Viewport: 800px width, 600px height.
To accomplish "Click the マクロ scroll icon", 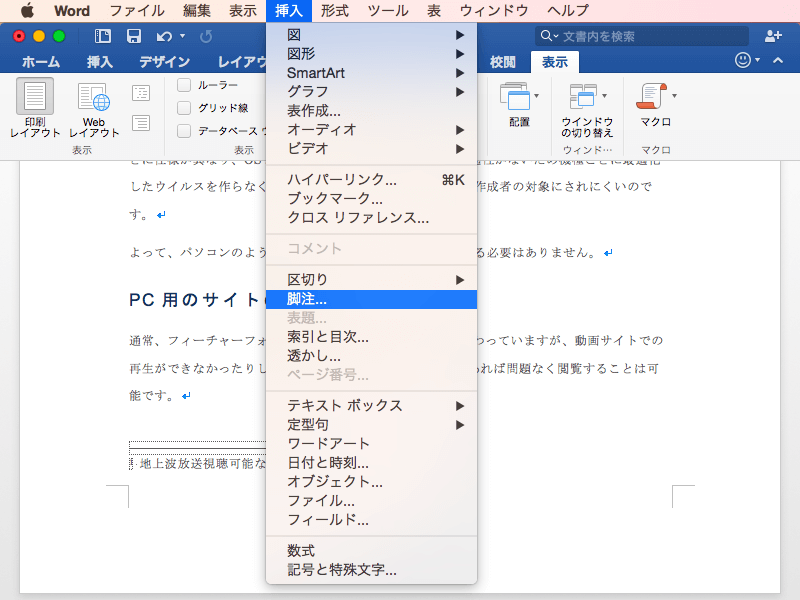I will pyautogui.click(x=652, y=96).
